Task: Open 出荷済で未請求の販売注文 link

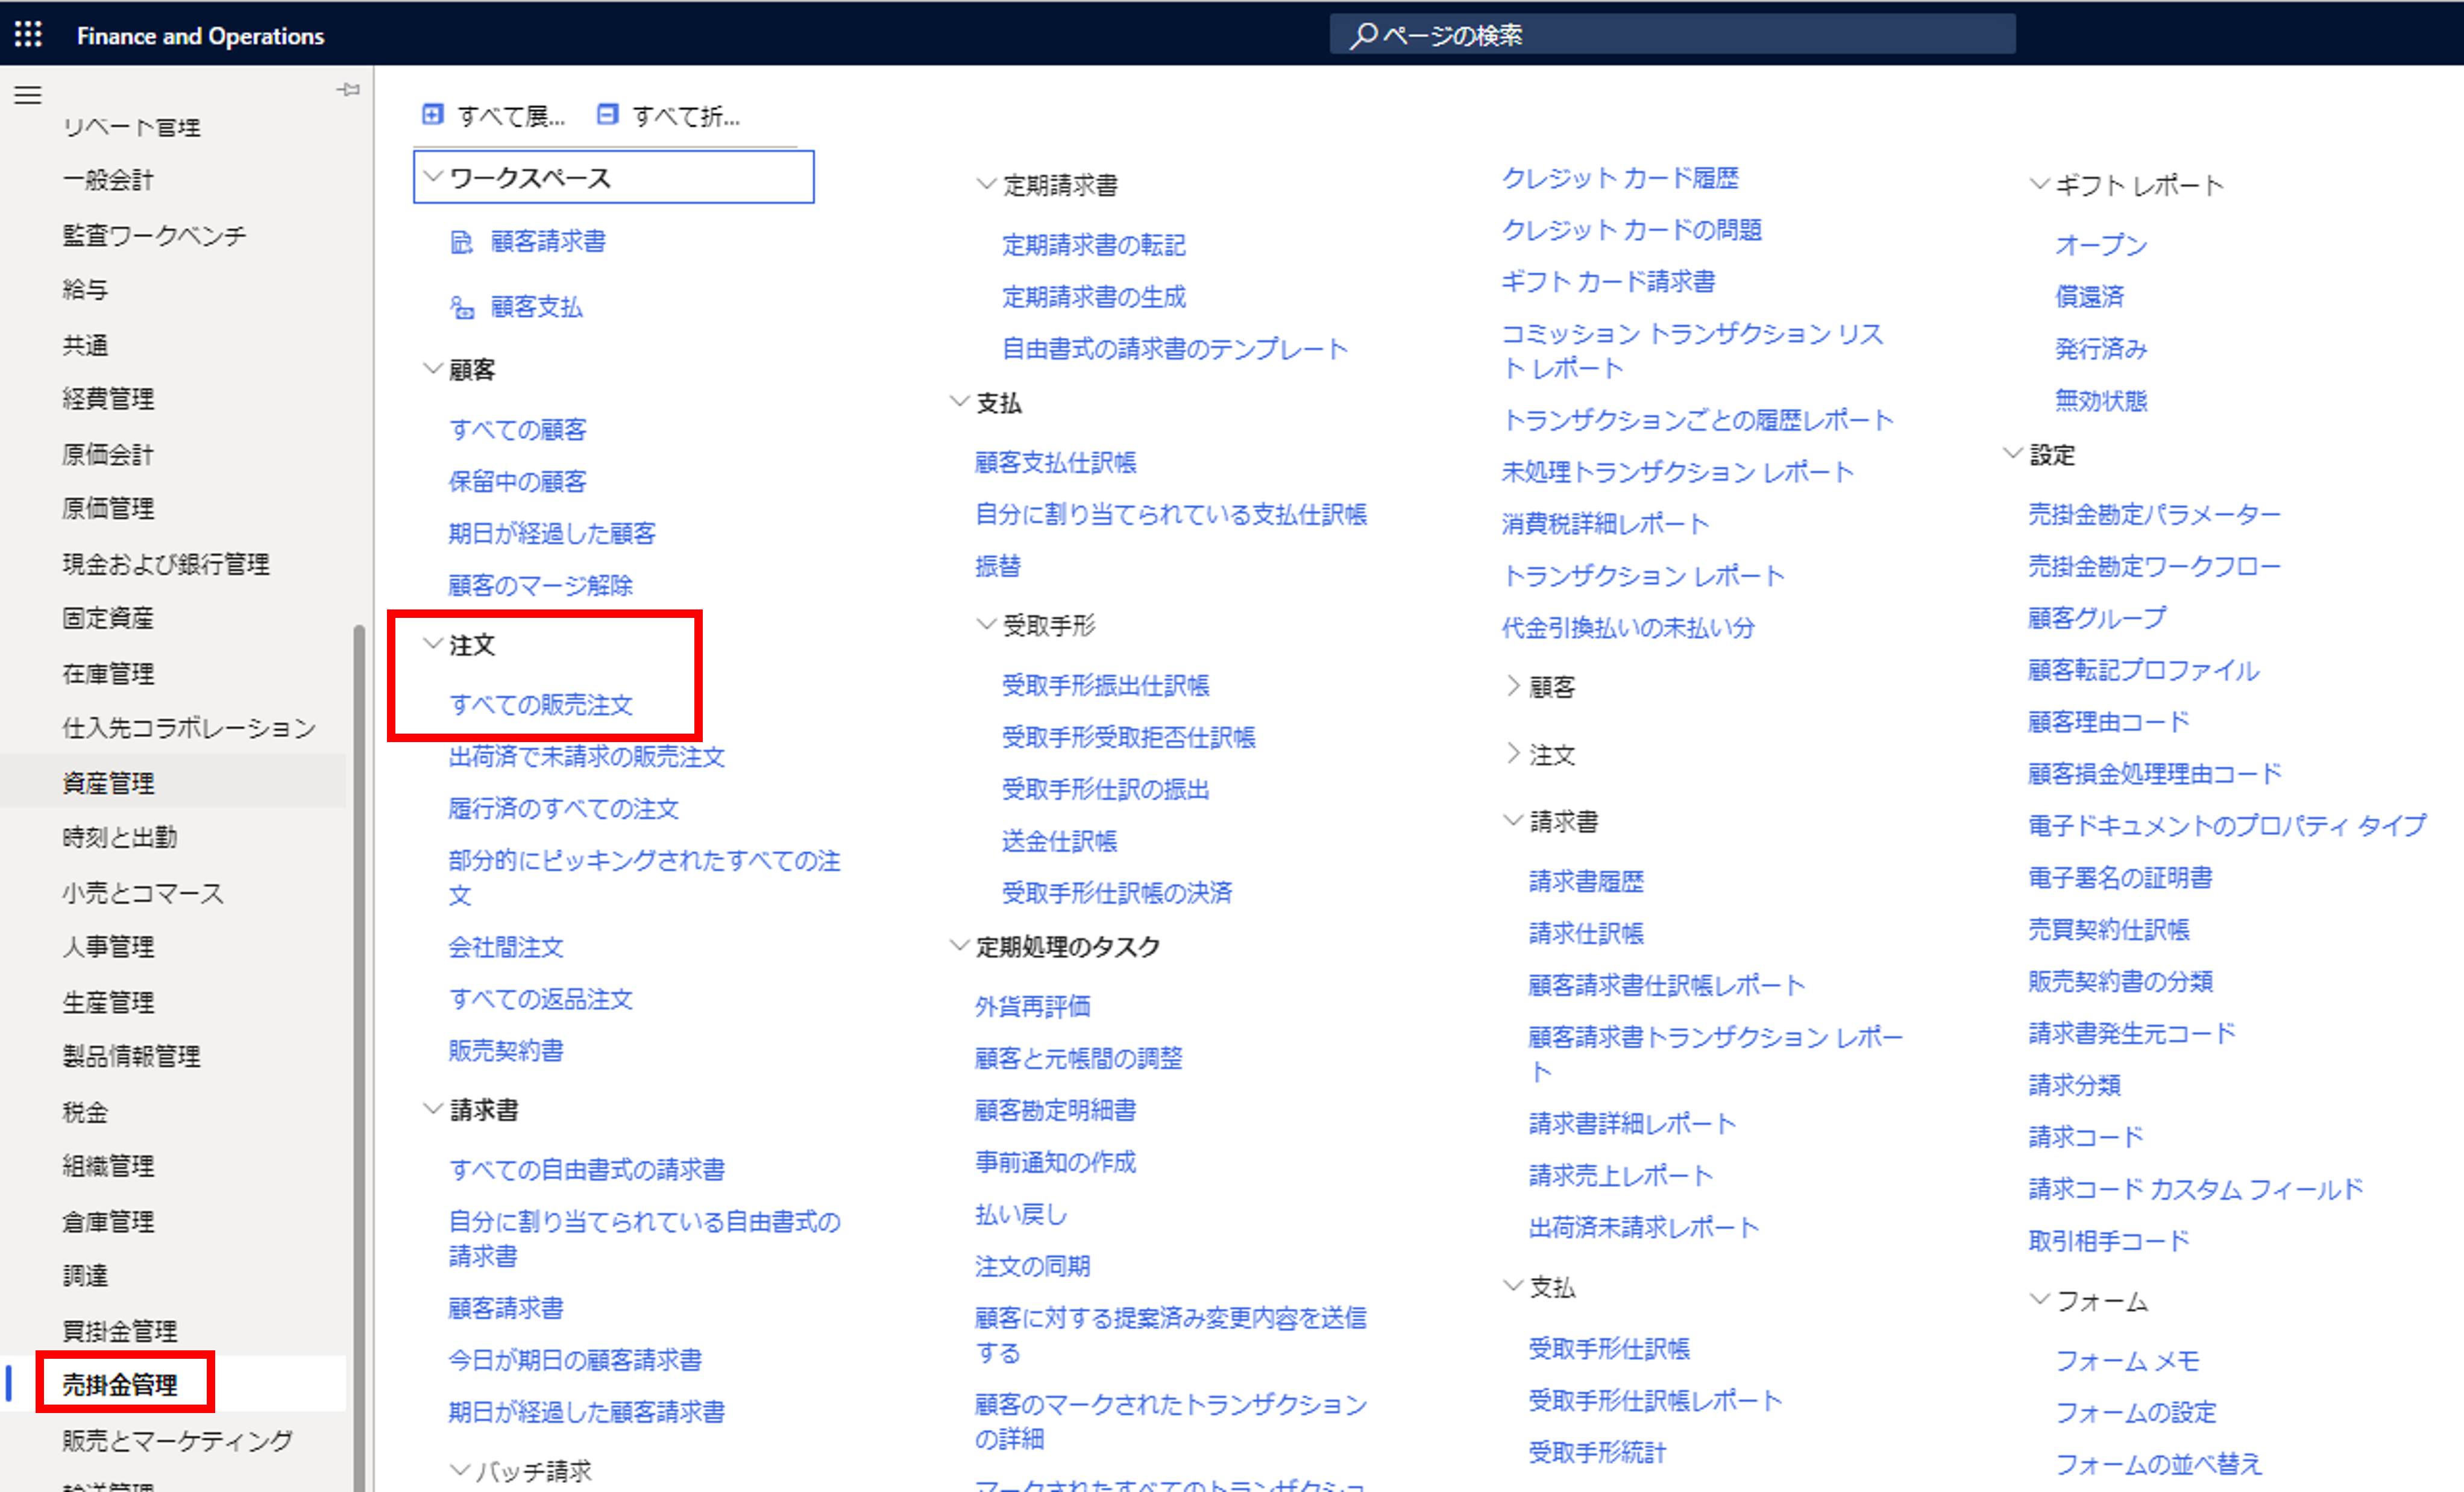Action: (587, 757)
